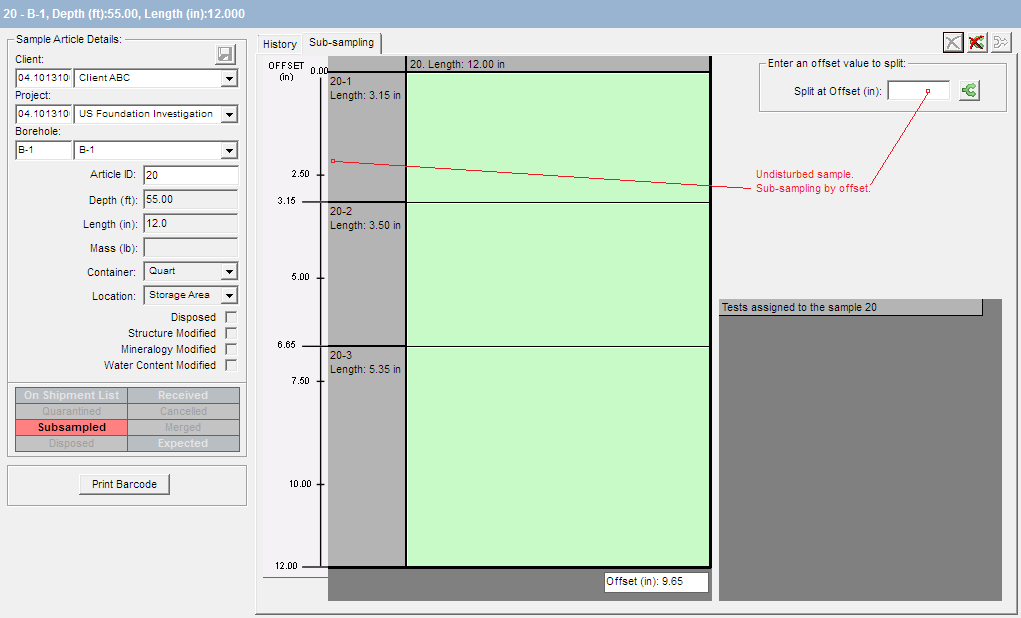Select the Sub-sampling tab
Image resolution: width=1021 pixels, height=618 pixels.
(341, 43)
